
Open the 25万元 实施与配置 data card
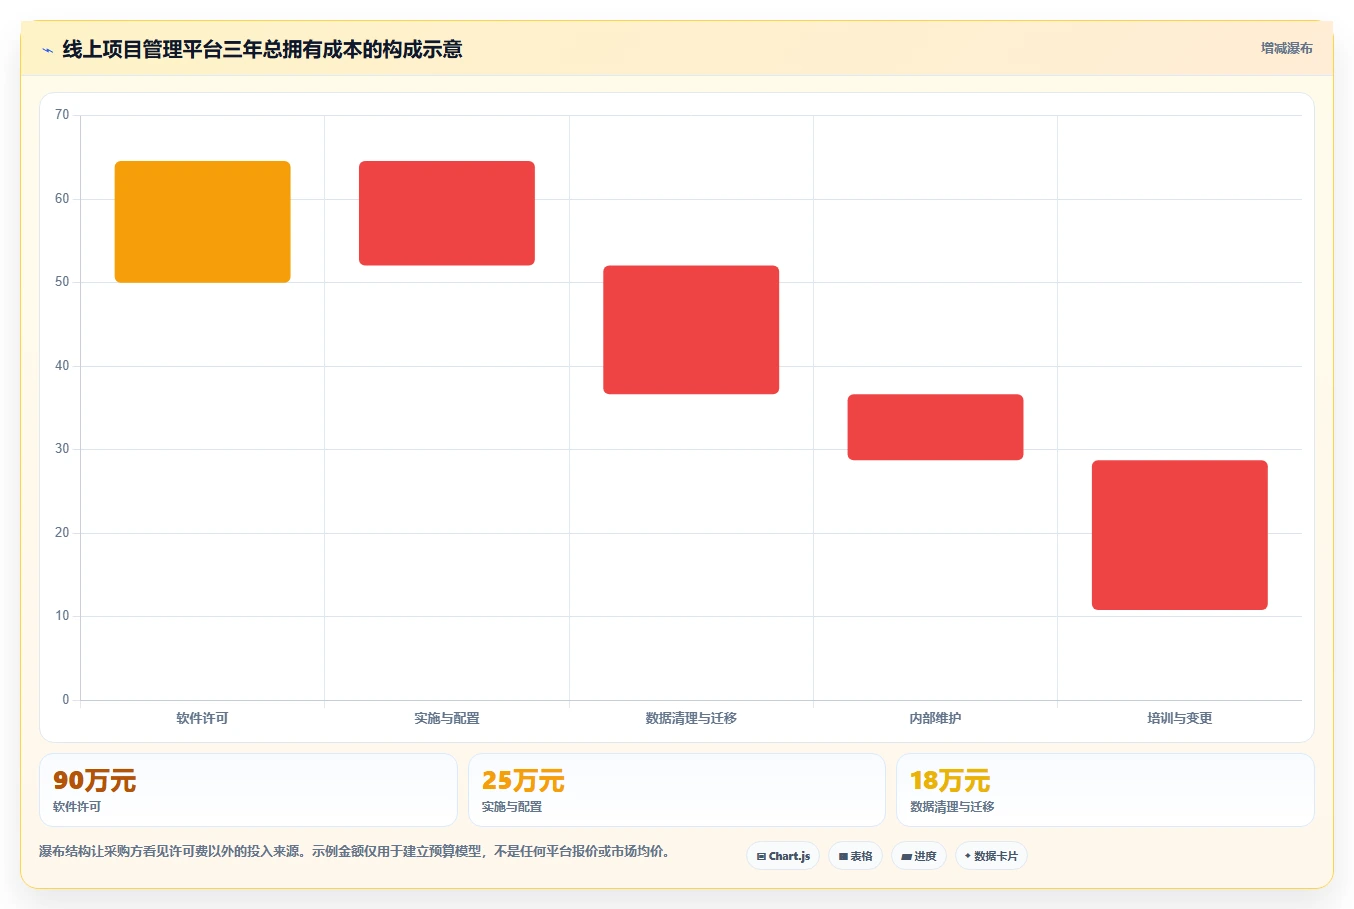point(677,790)
